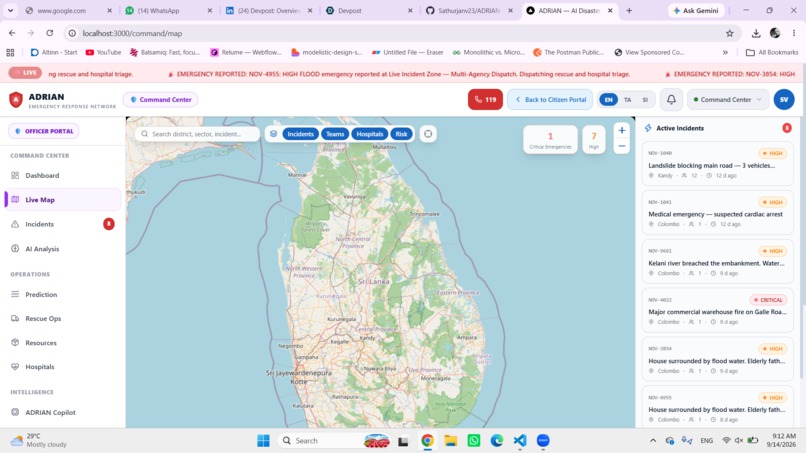Open Chrome tab search dropdown arrow

pyautogui.click(x=10, y=10)
